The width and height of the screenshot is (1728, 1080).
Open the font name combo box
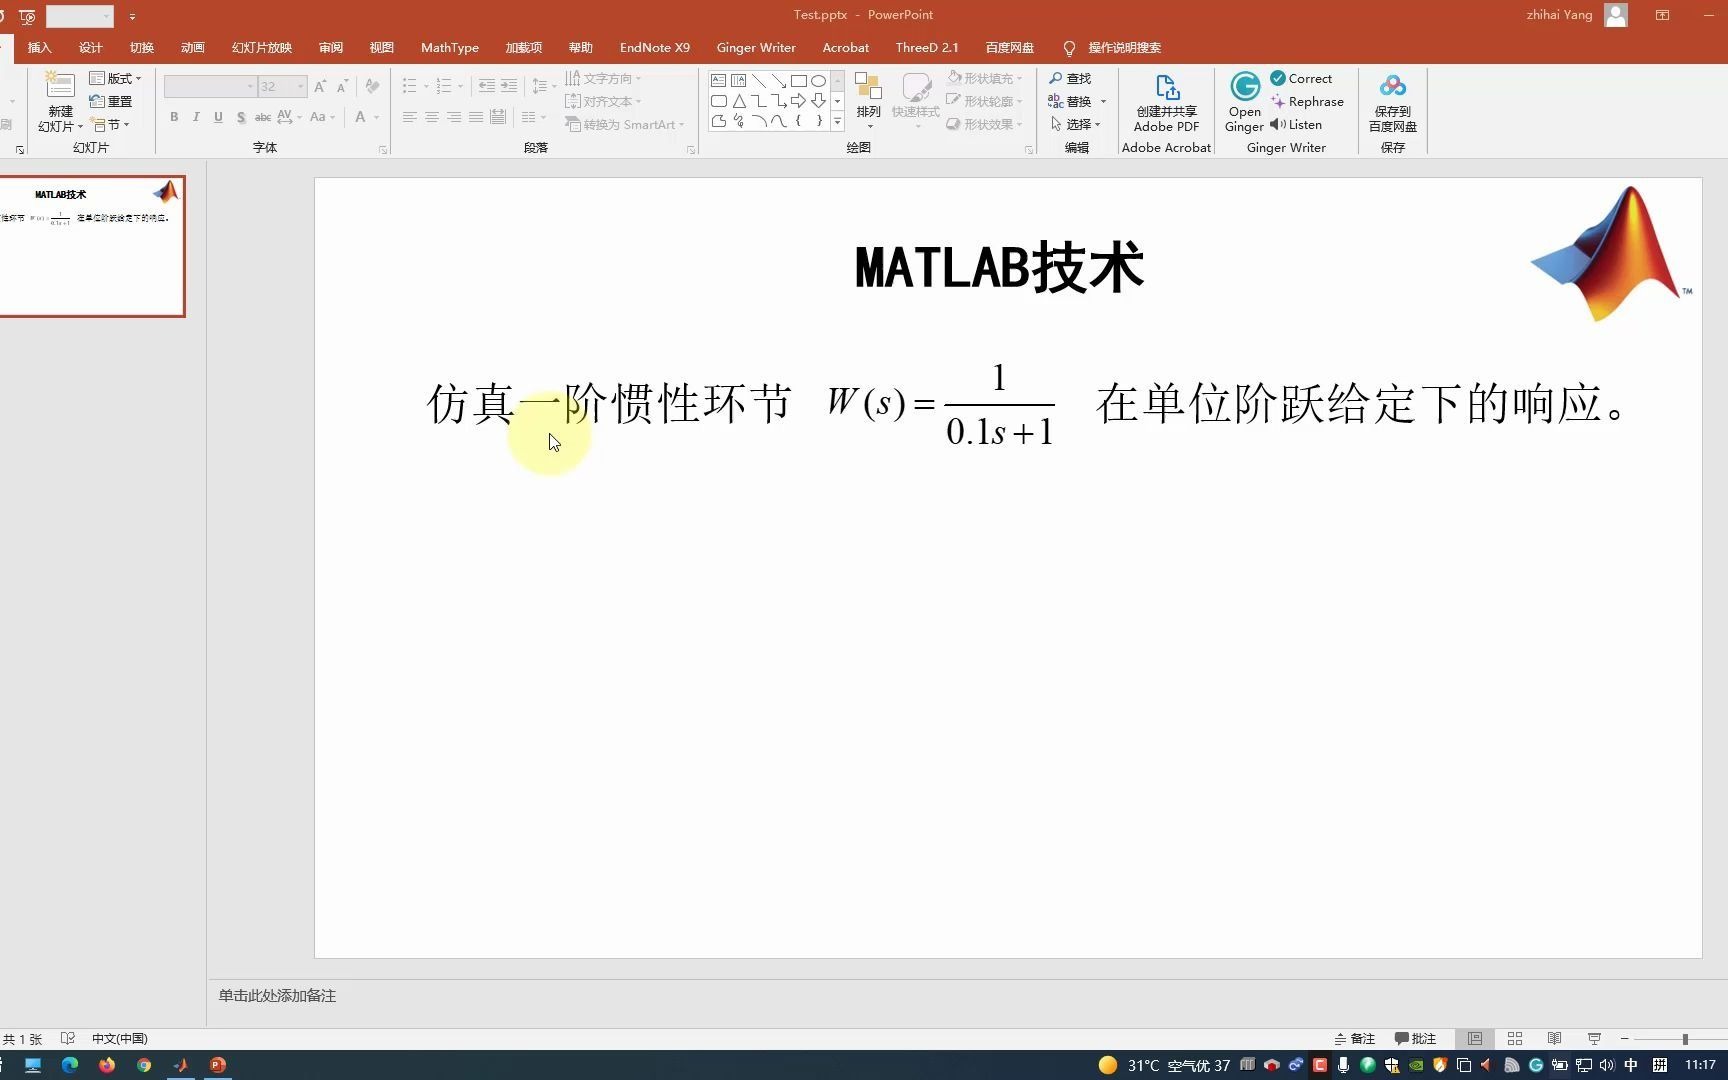210,87
